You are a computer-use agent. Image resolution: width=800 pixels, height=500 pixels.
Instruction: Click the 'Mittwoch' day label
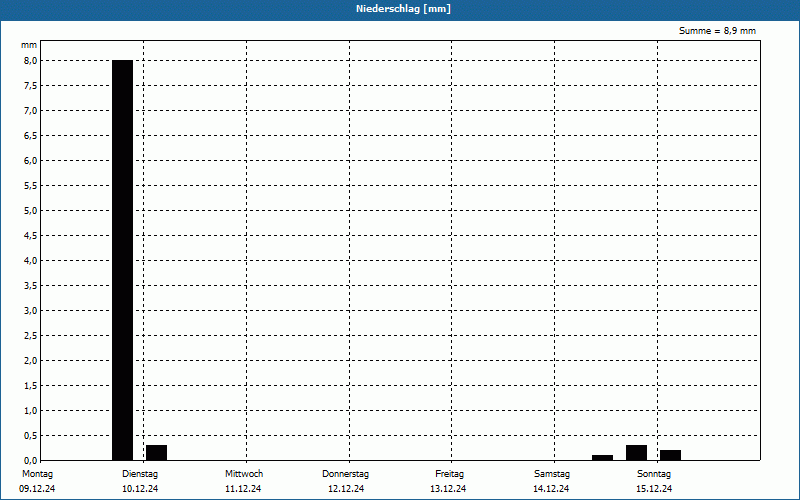[x=244, y=473]
